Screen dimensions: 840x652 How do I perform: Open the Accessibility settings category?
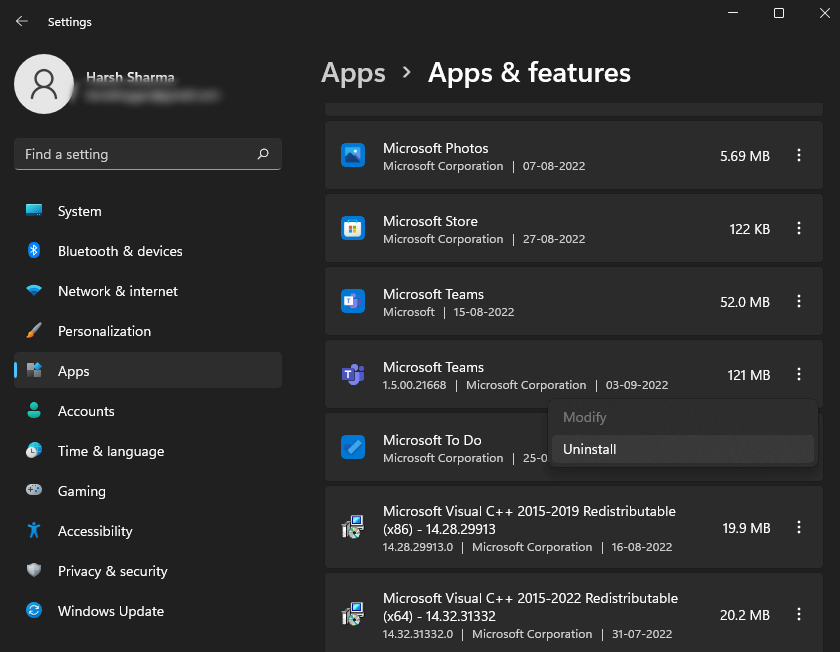click(95, 531)
